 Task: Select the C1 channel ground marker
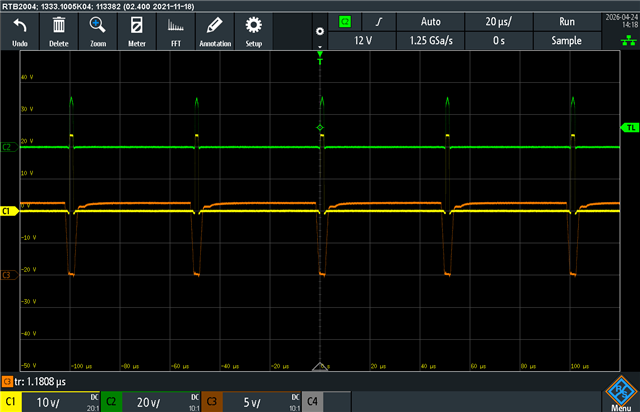pos(9,211)
